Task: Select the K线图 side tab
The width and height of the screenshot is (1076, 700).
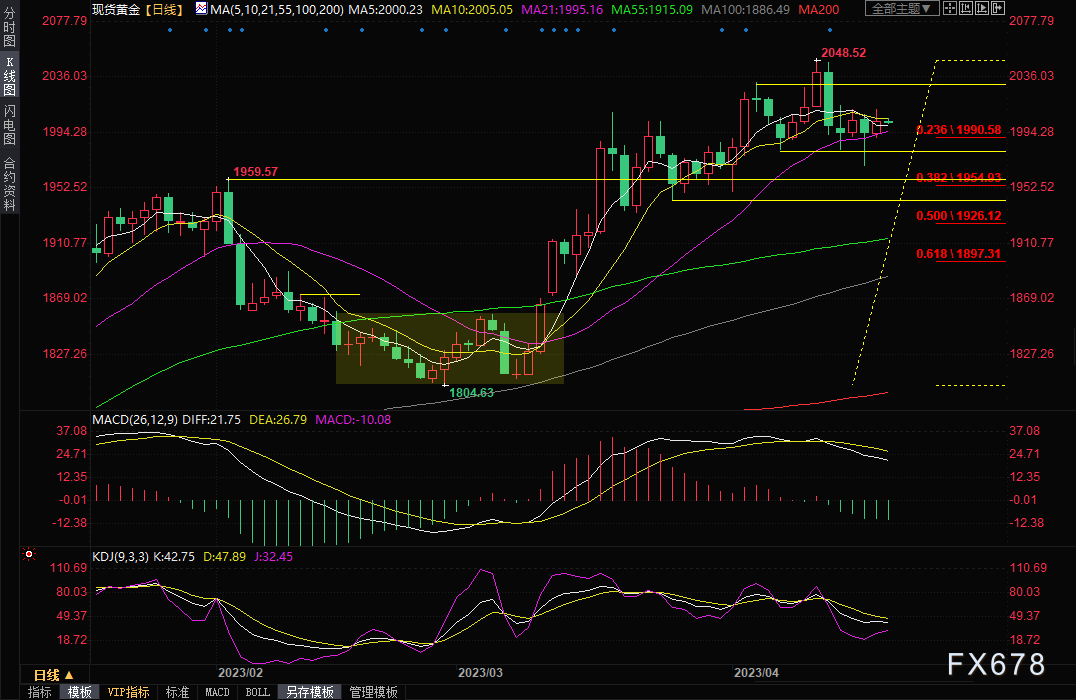Action: pyautogui.click(x=9, y=75)
